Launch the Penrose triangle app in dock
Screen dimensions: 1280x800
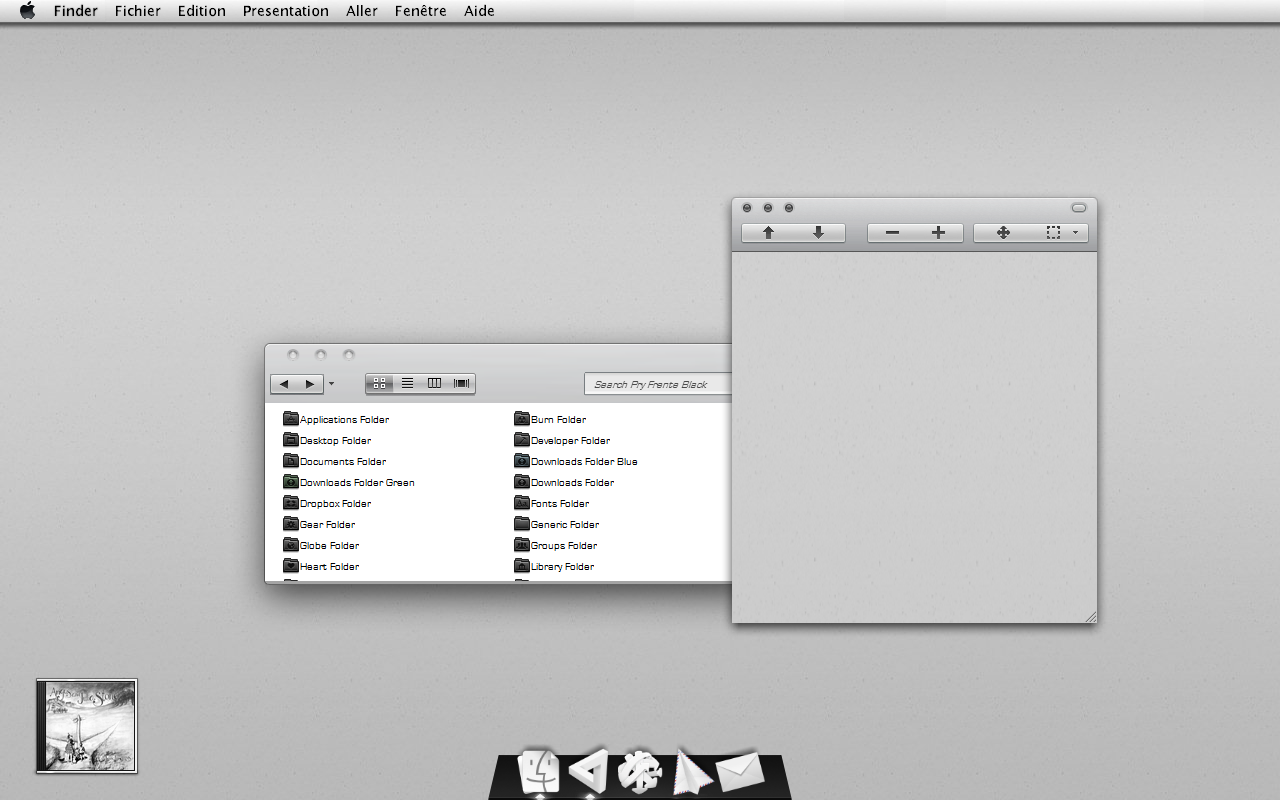pyautogui.click(x=589, y=771)
